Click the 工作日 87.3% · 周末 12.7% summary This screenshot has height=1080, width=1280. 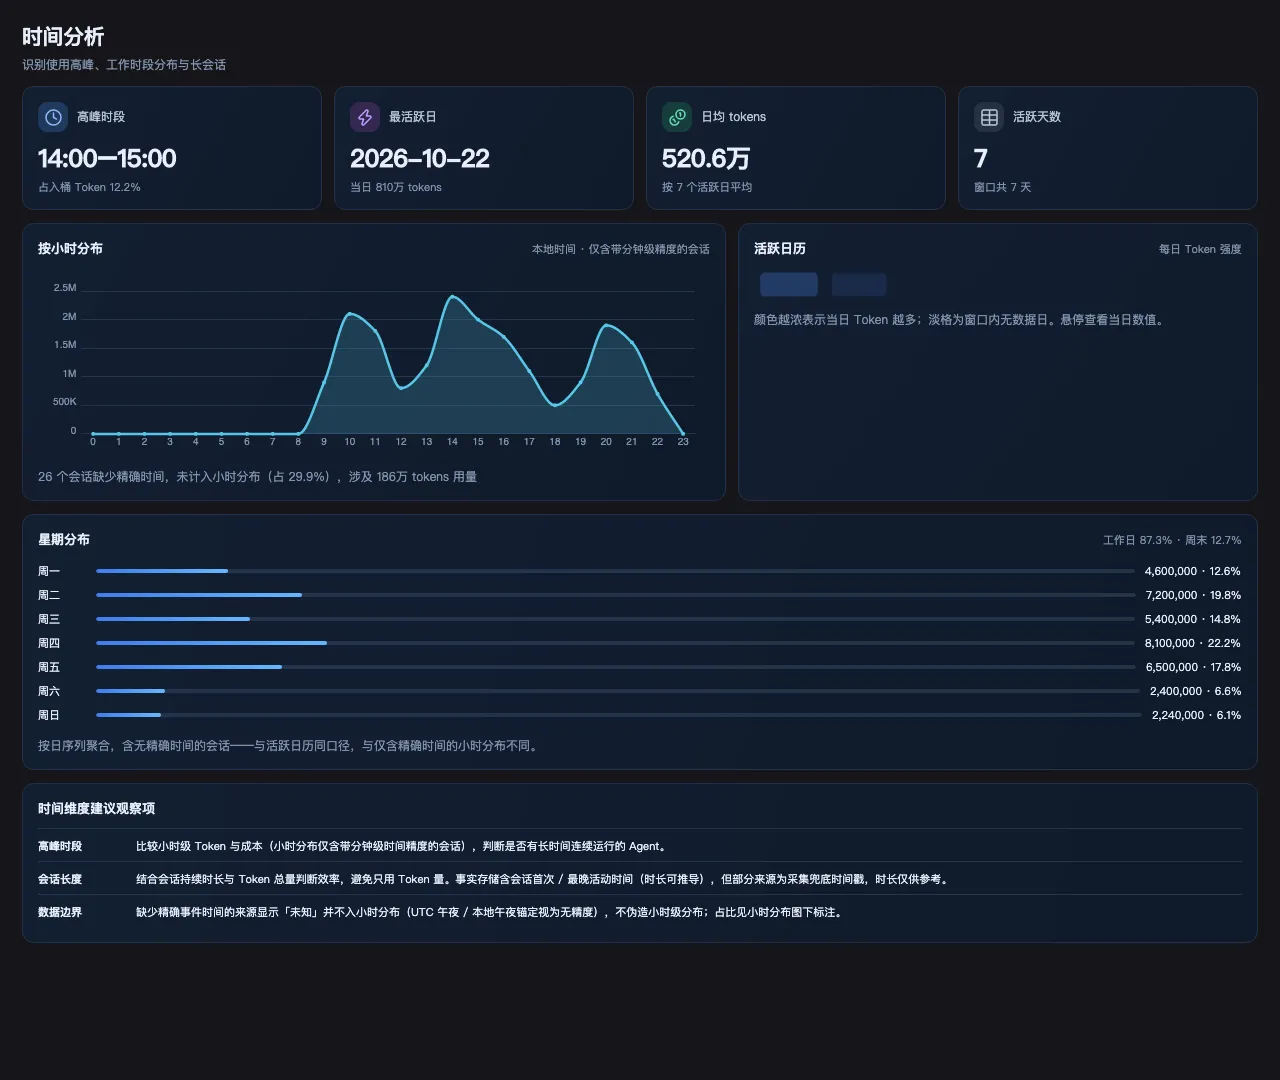point(1172,540)
